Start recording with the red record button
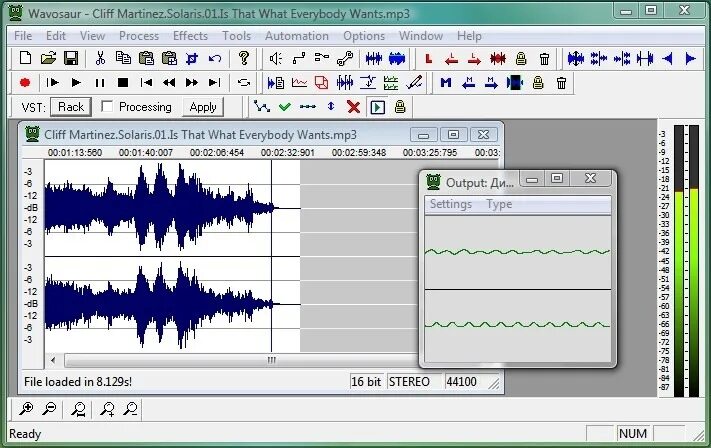Screen dimensions: 711x448 (25, 83)
